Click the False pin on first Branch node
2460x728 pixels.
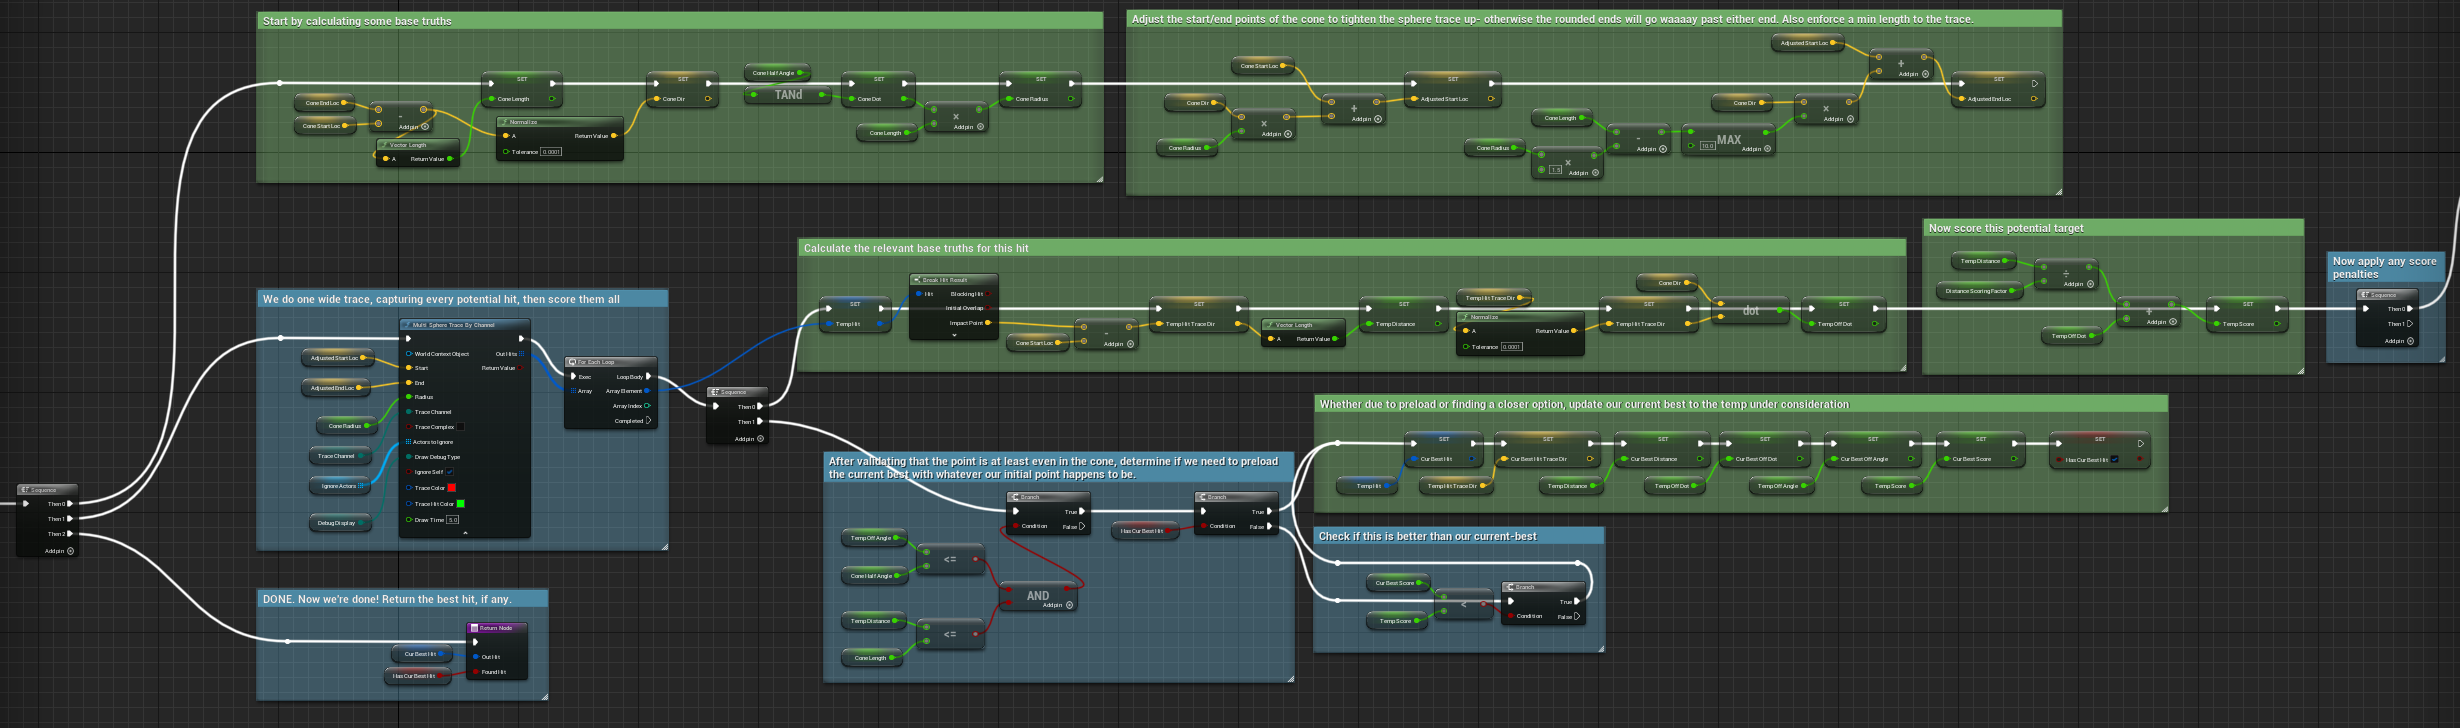(x=1081, y=526)
